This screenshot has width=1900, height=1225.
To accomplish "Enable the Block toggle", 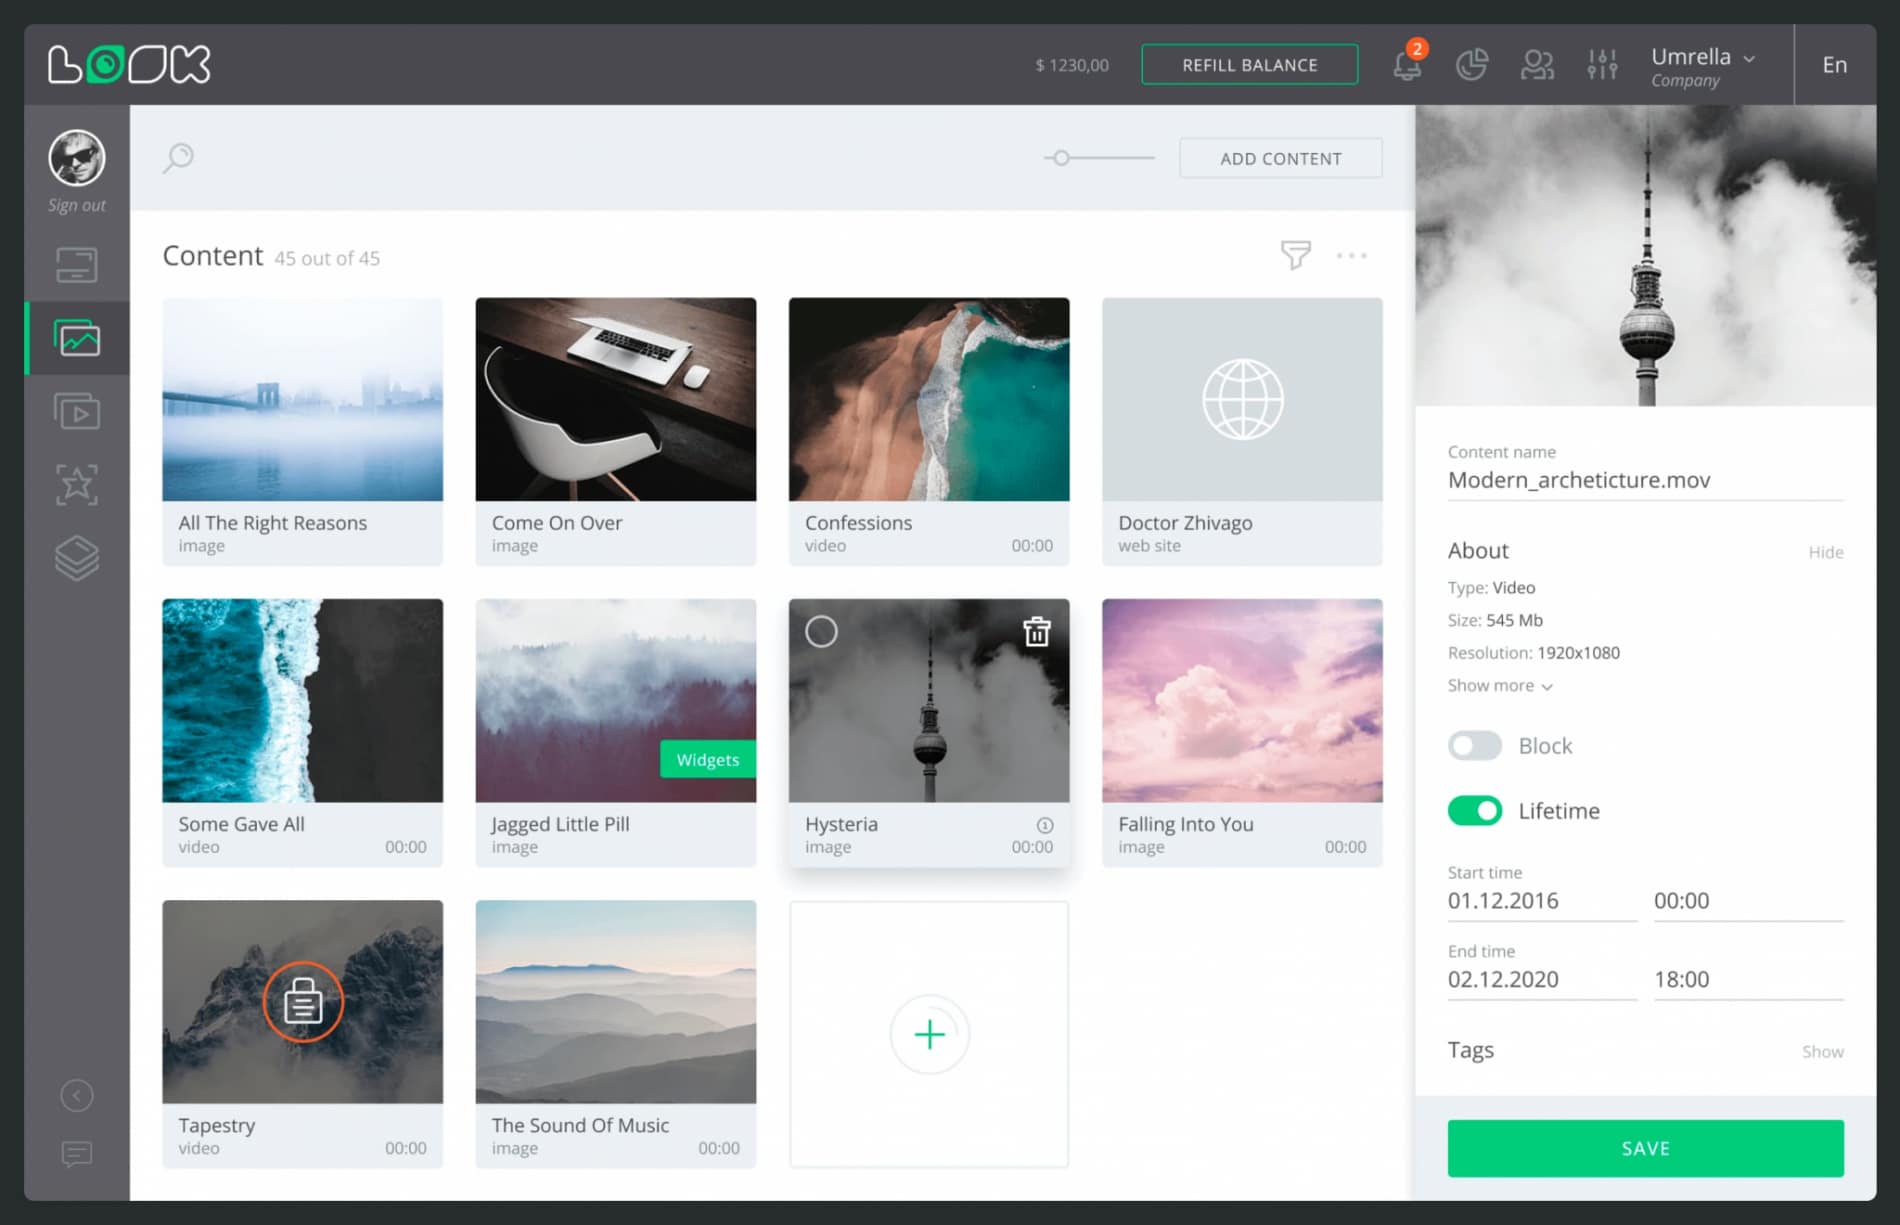I will (x=1474, y=746).
